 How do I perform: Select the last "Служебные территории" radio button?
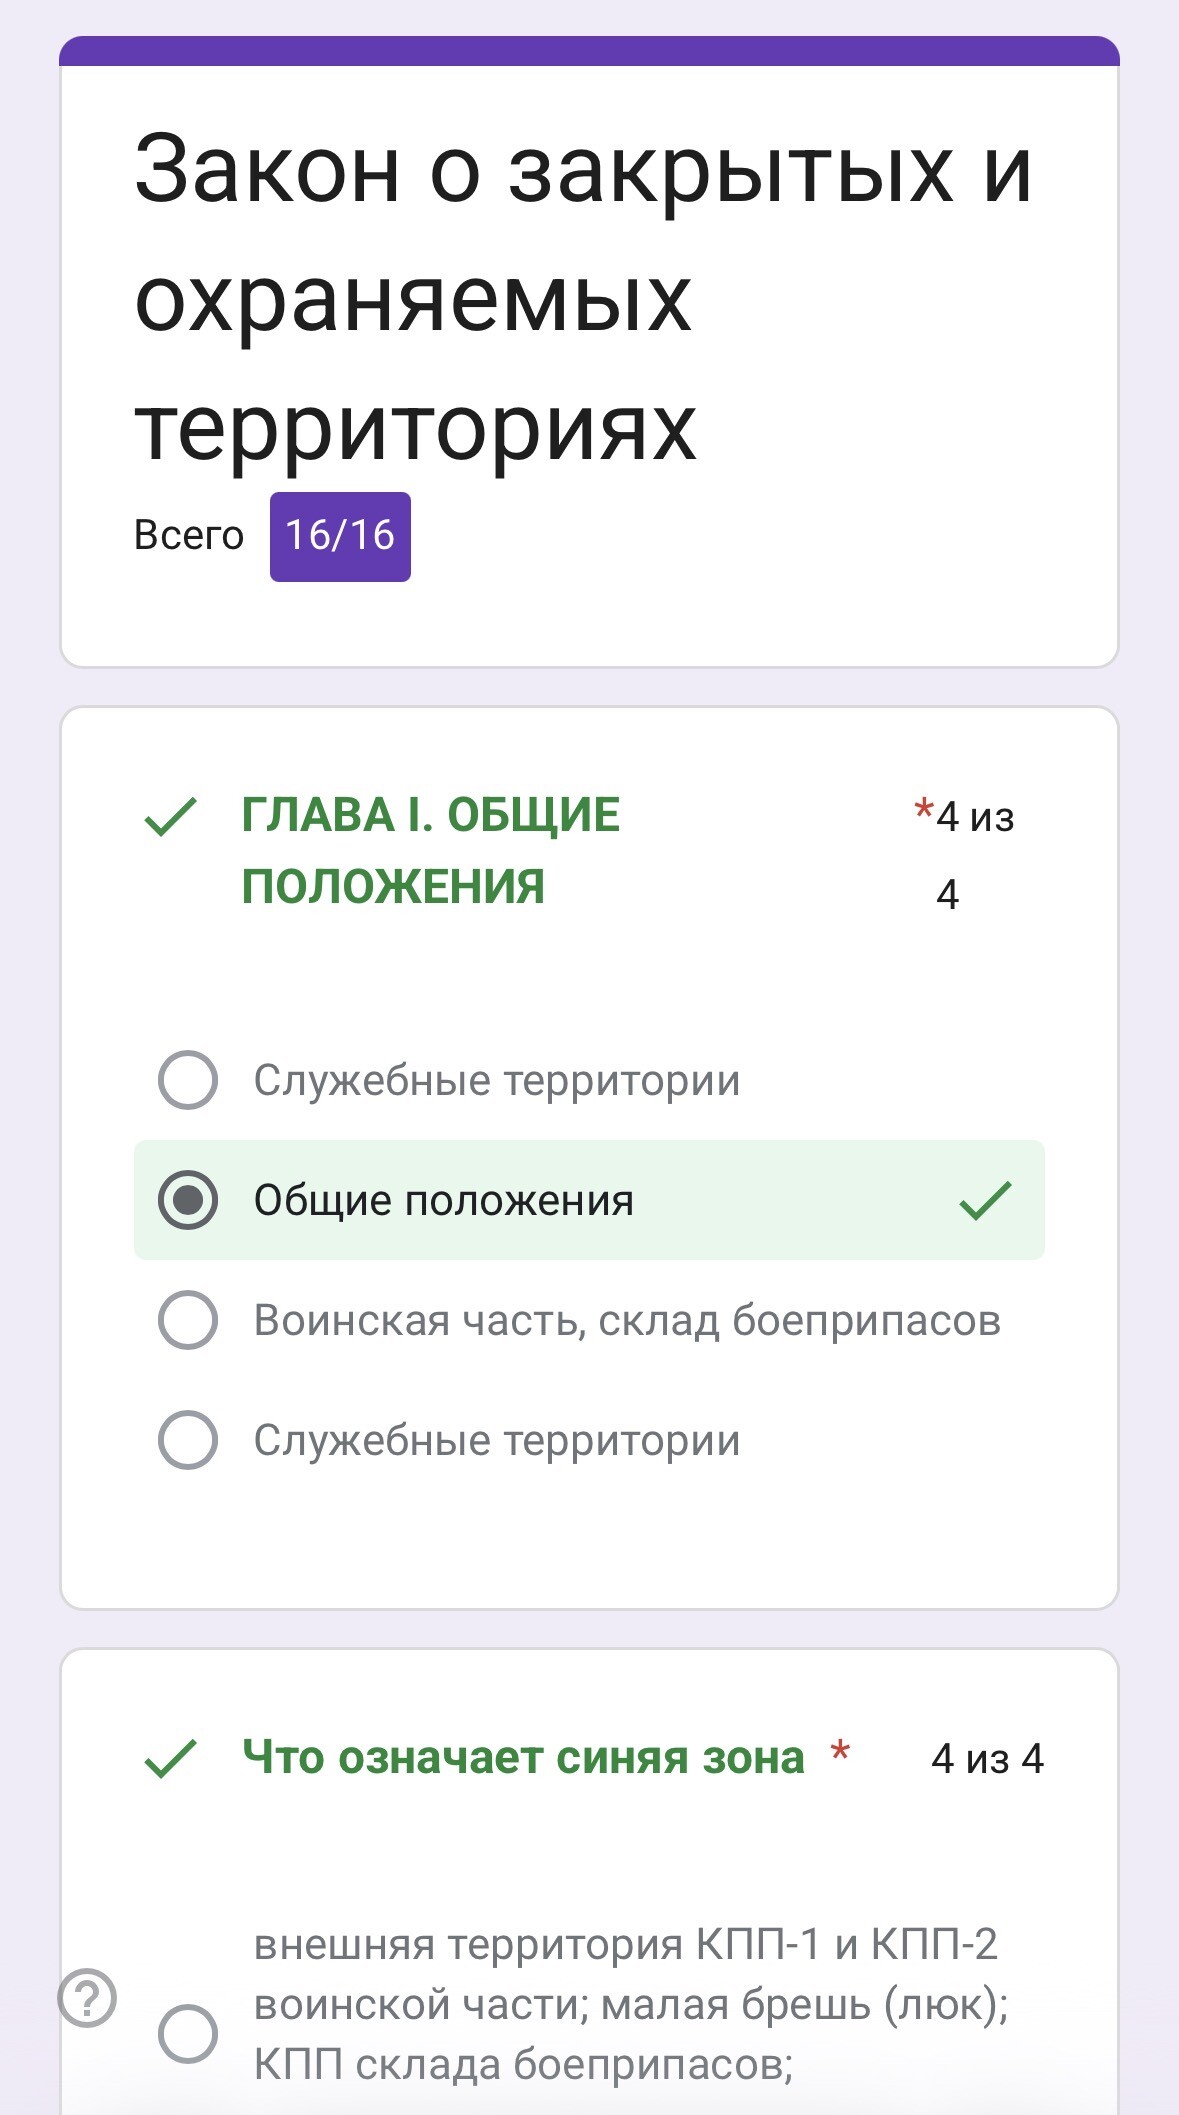pyautogui.click(x=188, y=1440)
